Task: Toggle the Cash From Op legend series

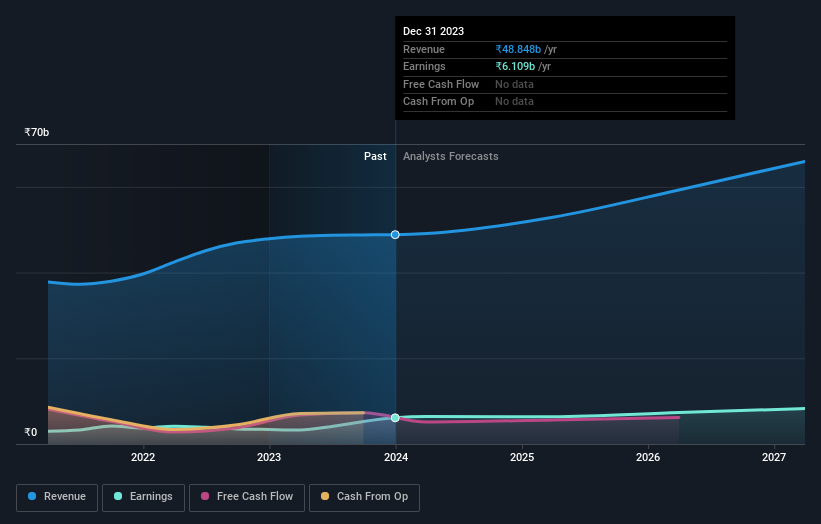Action: pos(364,497)
